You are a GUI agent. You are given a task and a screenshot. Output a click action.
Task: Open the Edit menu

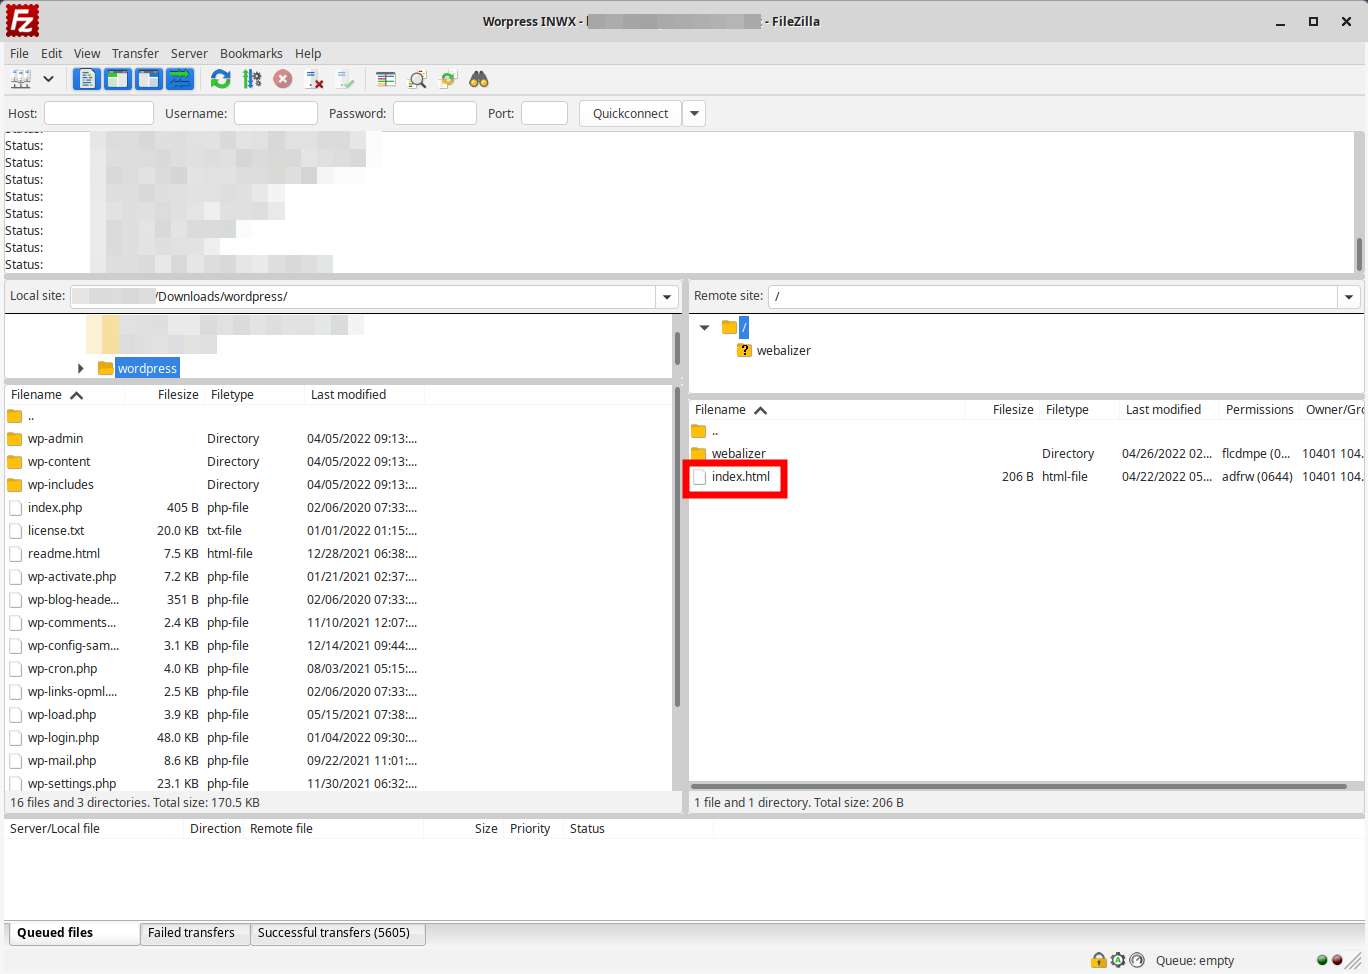[x=51, y=53]
